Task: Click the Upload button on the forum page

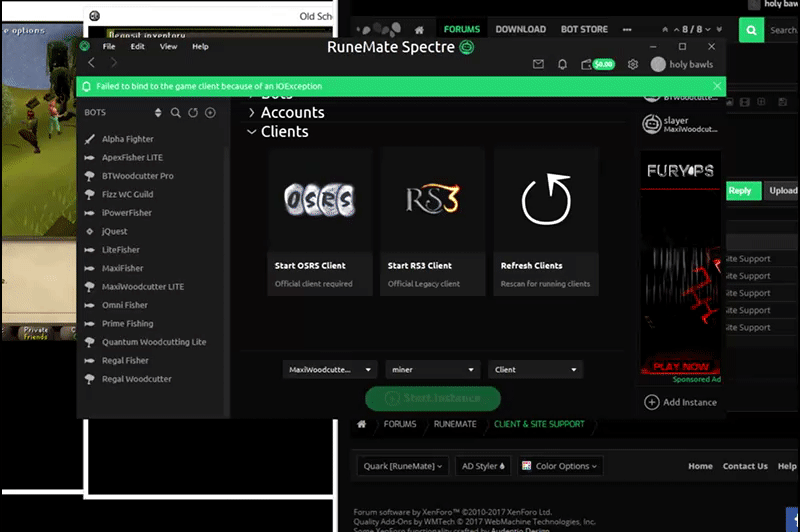Action: (x=782, y=191)
